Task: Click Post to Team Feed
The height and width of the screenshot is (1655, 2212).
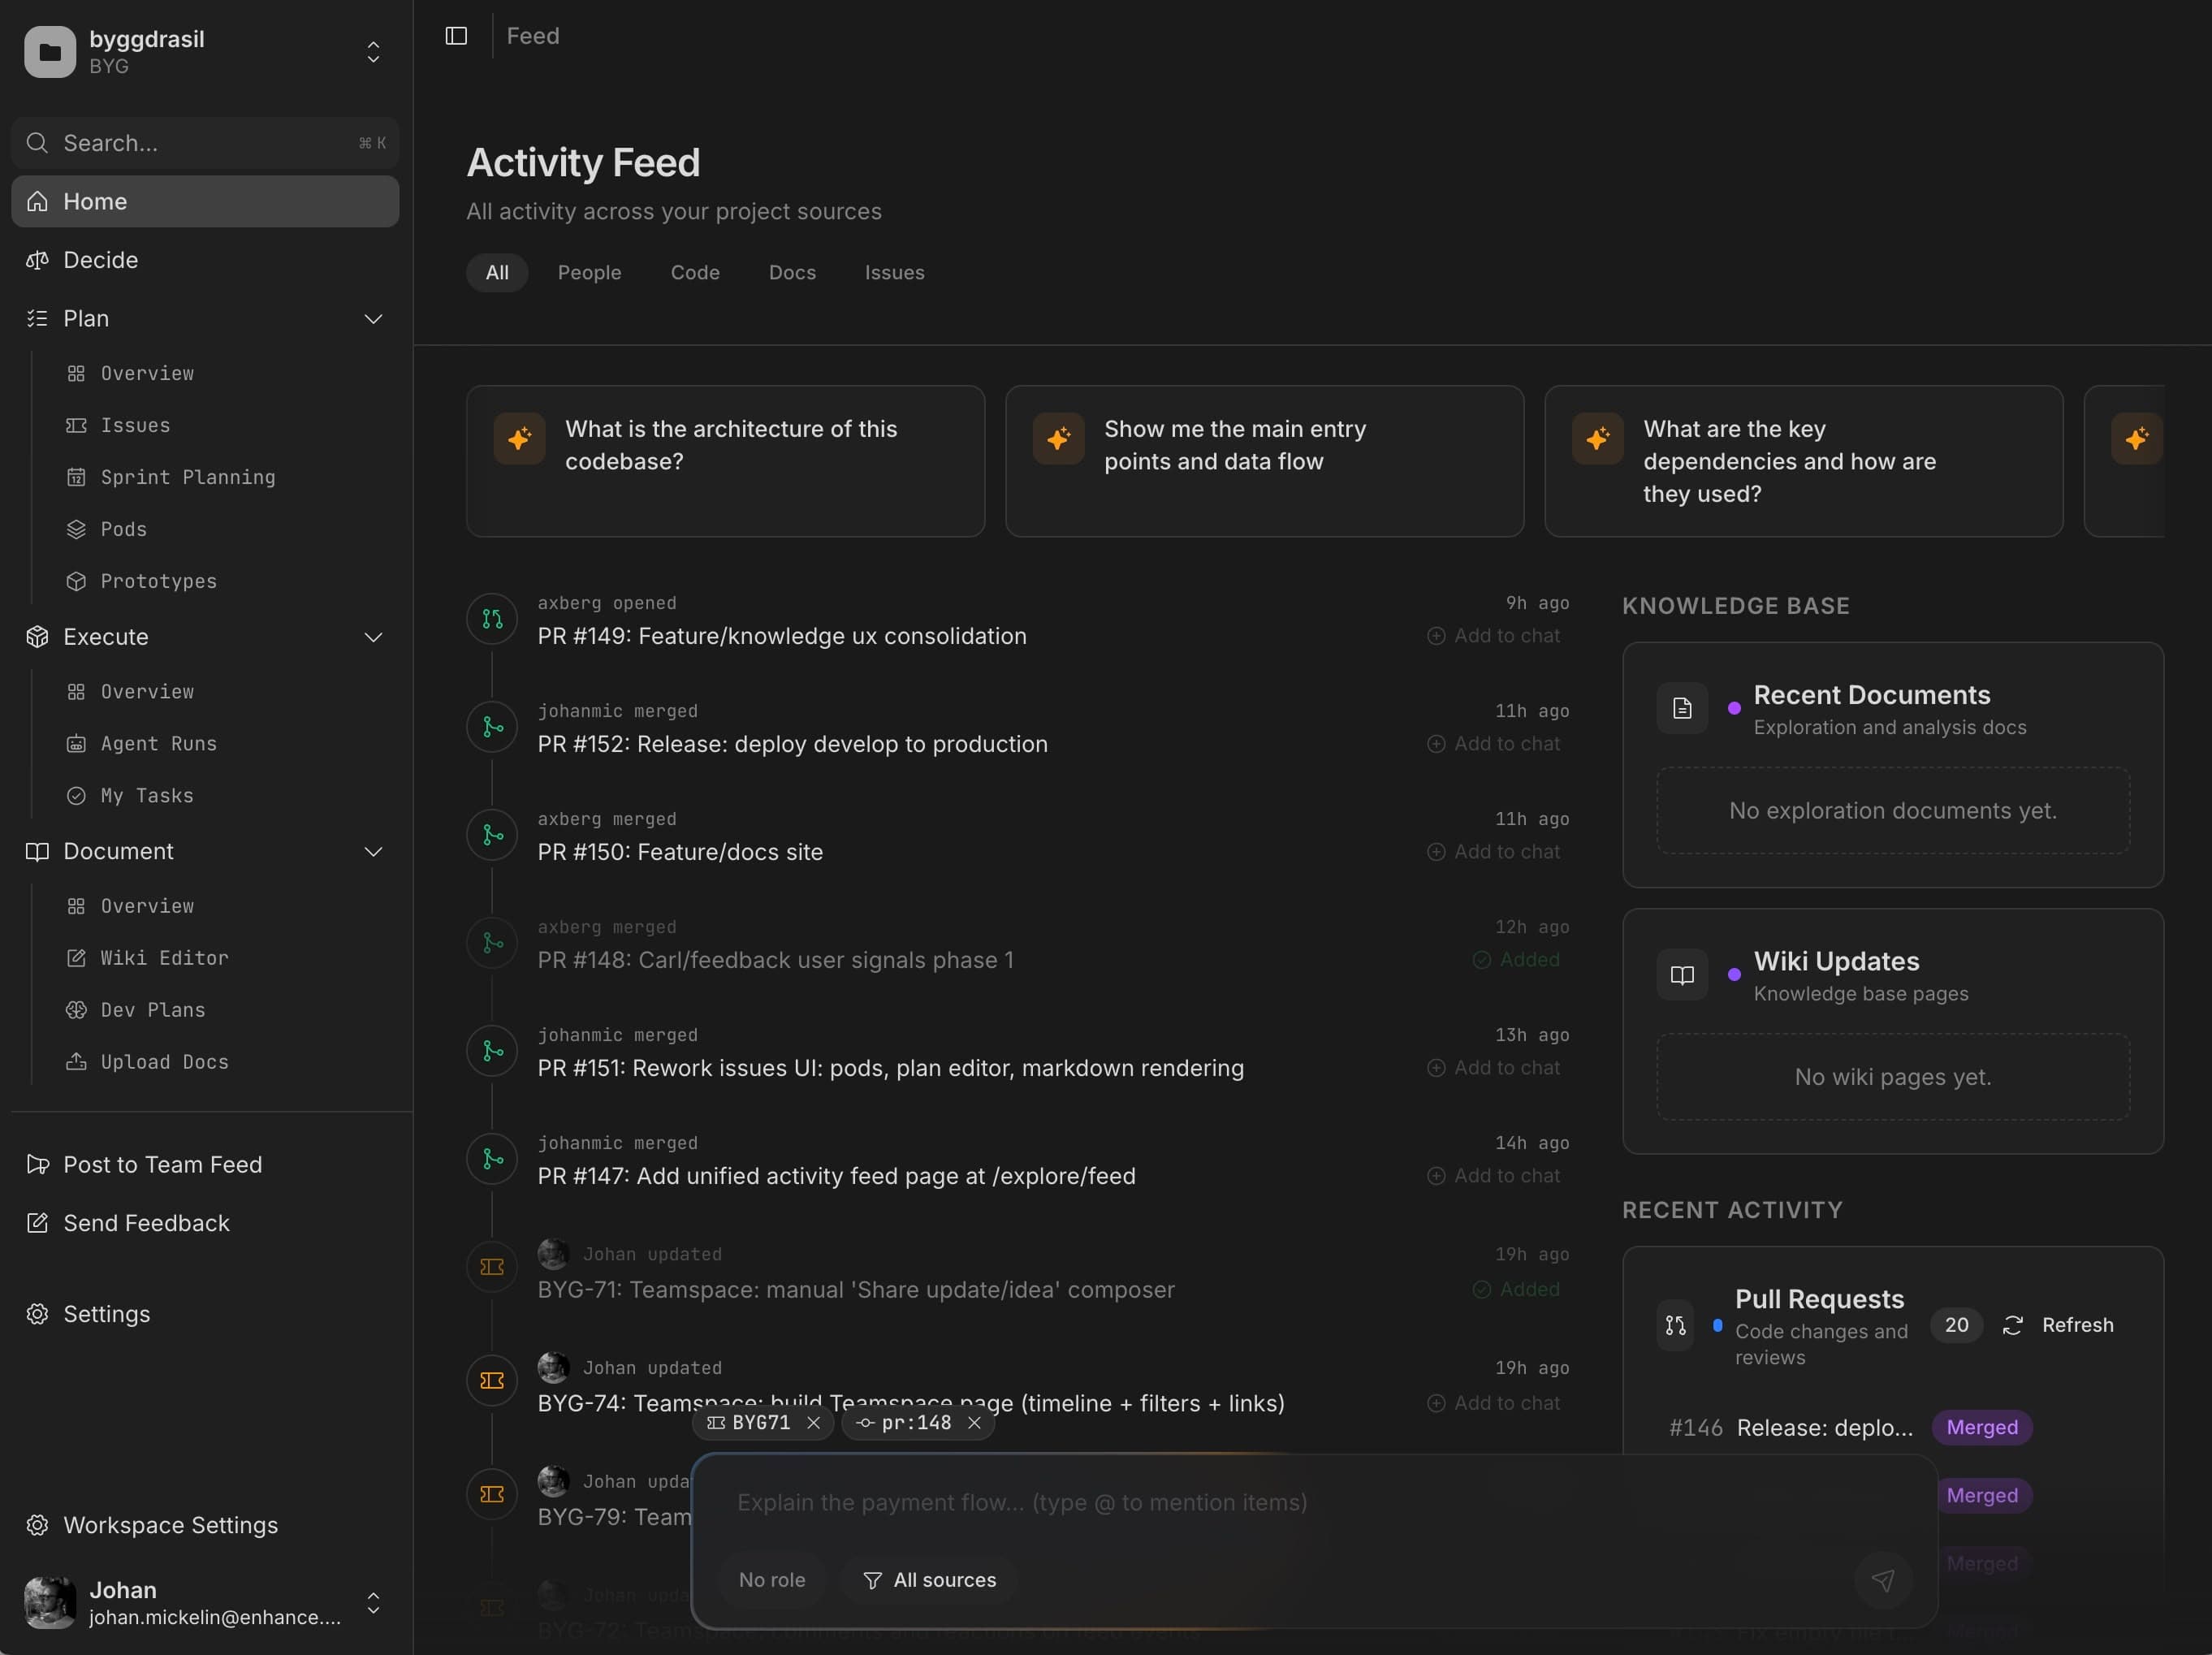Action: (162, 1164)
